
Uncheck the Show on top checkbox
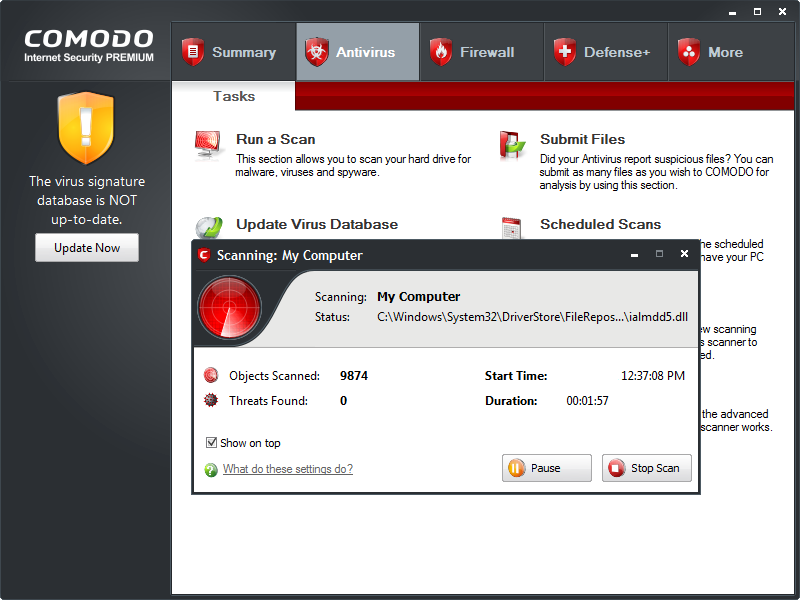(x=212, y=443)
